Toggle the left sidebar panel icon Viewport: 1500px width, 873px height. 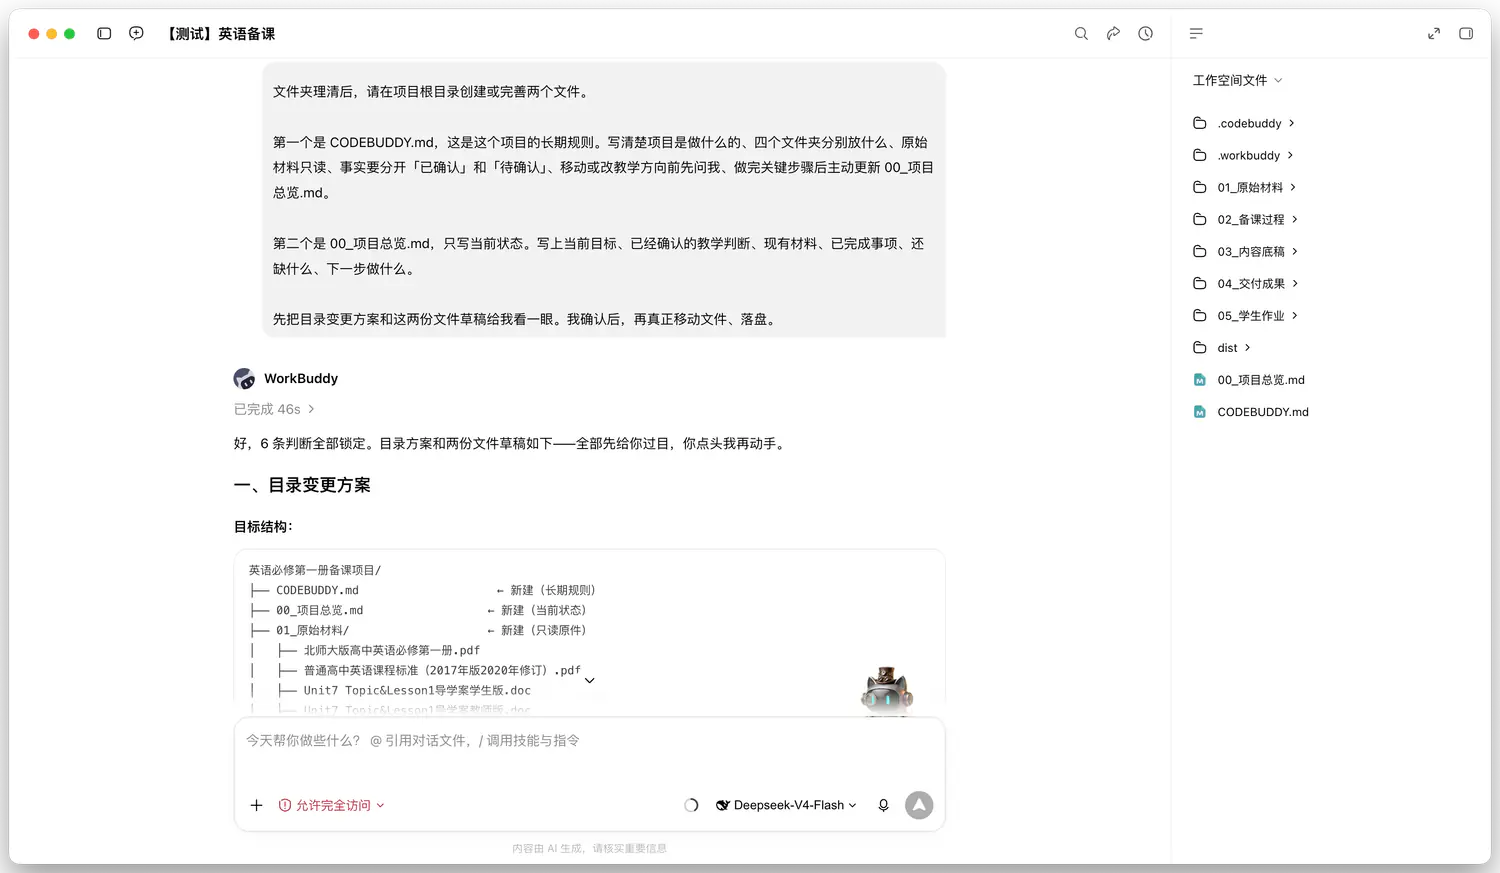104,33
